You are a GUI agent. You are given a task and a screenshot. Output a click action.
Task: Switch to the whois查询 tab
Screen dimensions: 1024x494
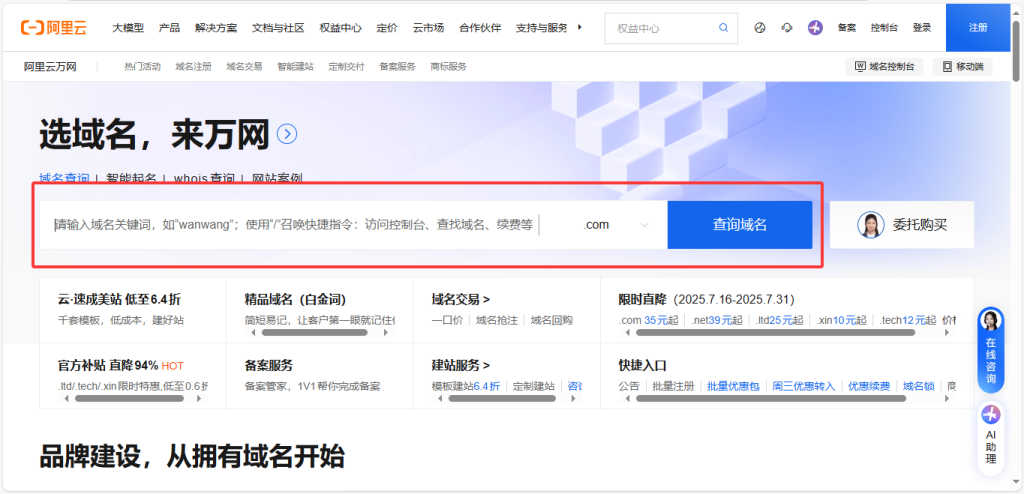[x=204, y=178]
